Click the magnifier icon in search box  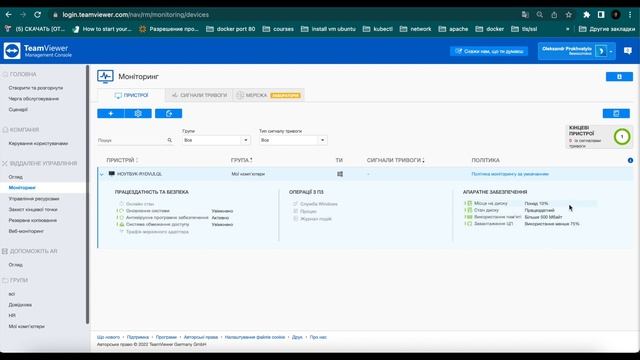[169, 140]
